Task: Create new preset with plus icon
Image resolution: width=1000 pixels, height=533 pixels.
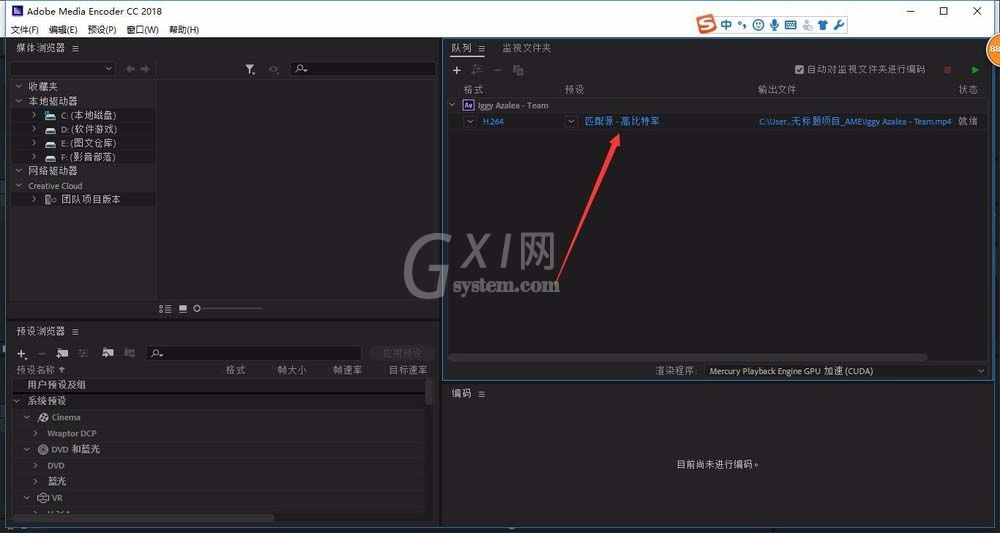Action: coord(22,353)
